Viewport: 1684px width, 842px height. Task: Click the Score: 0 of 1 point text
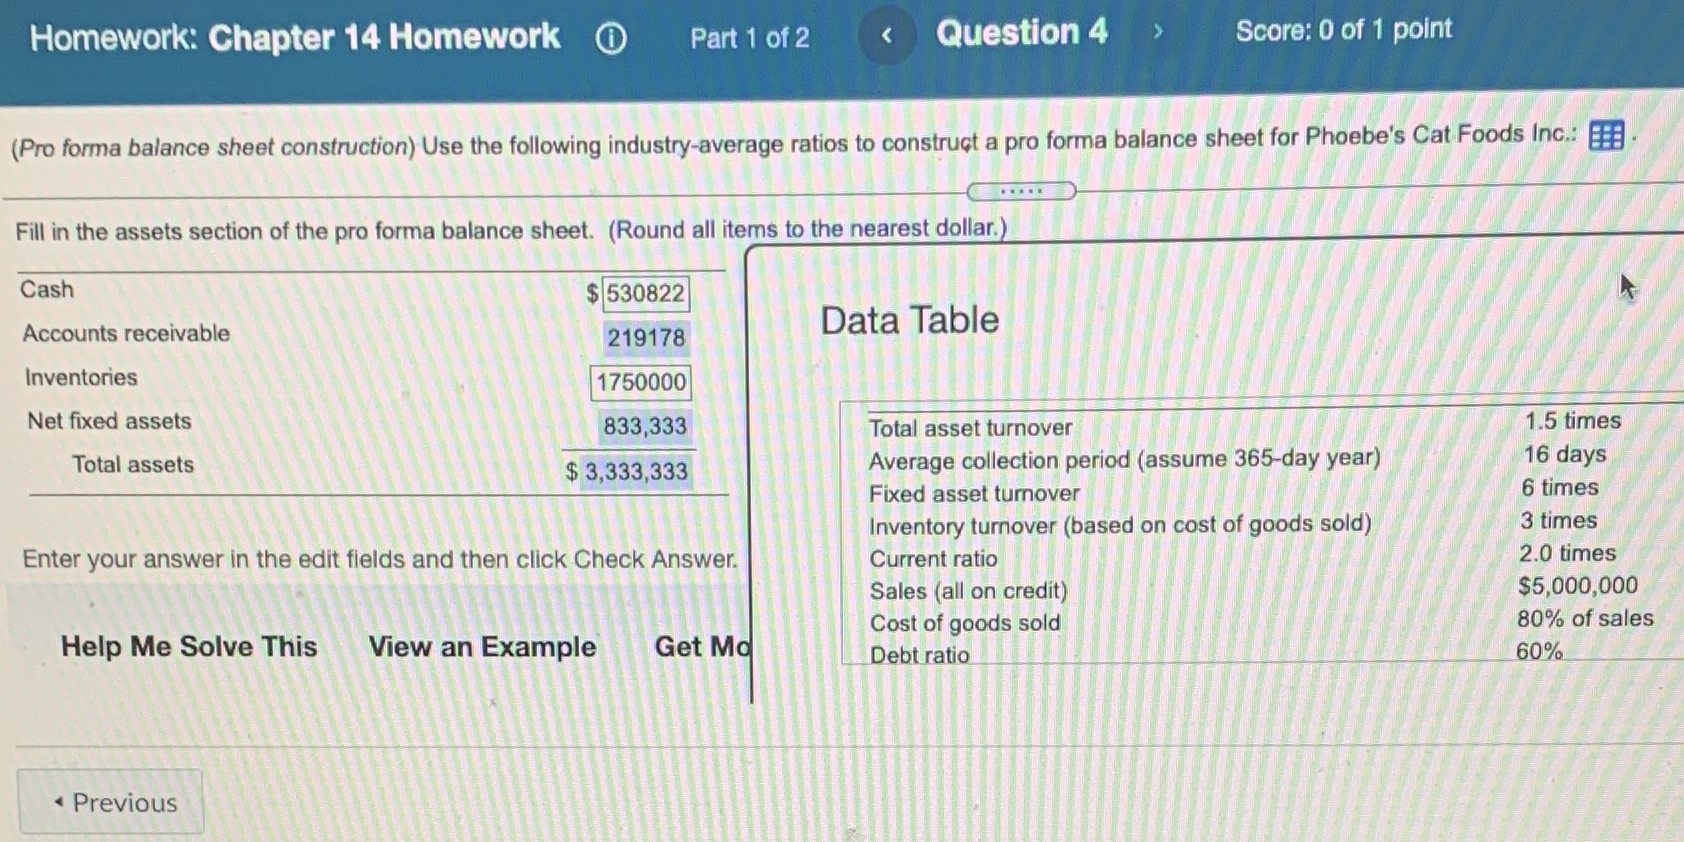[x=1343, y=29]
